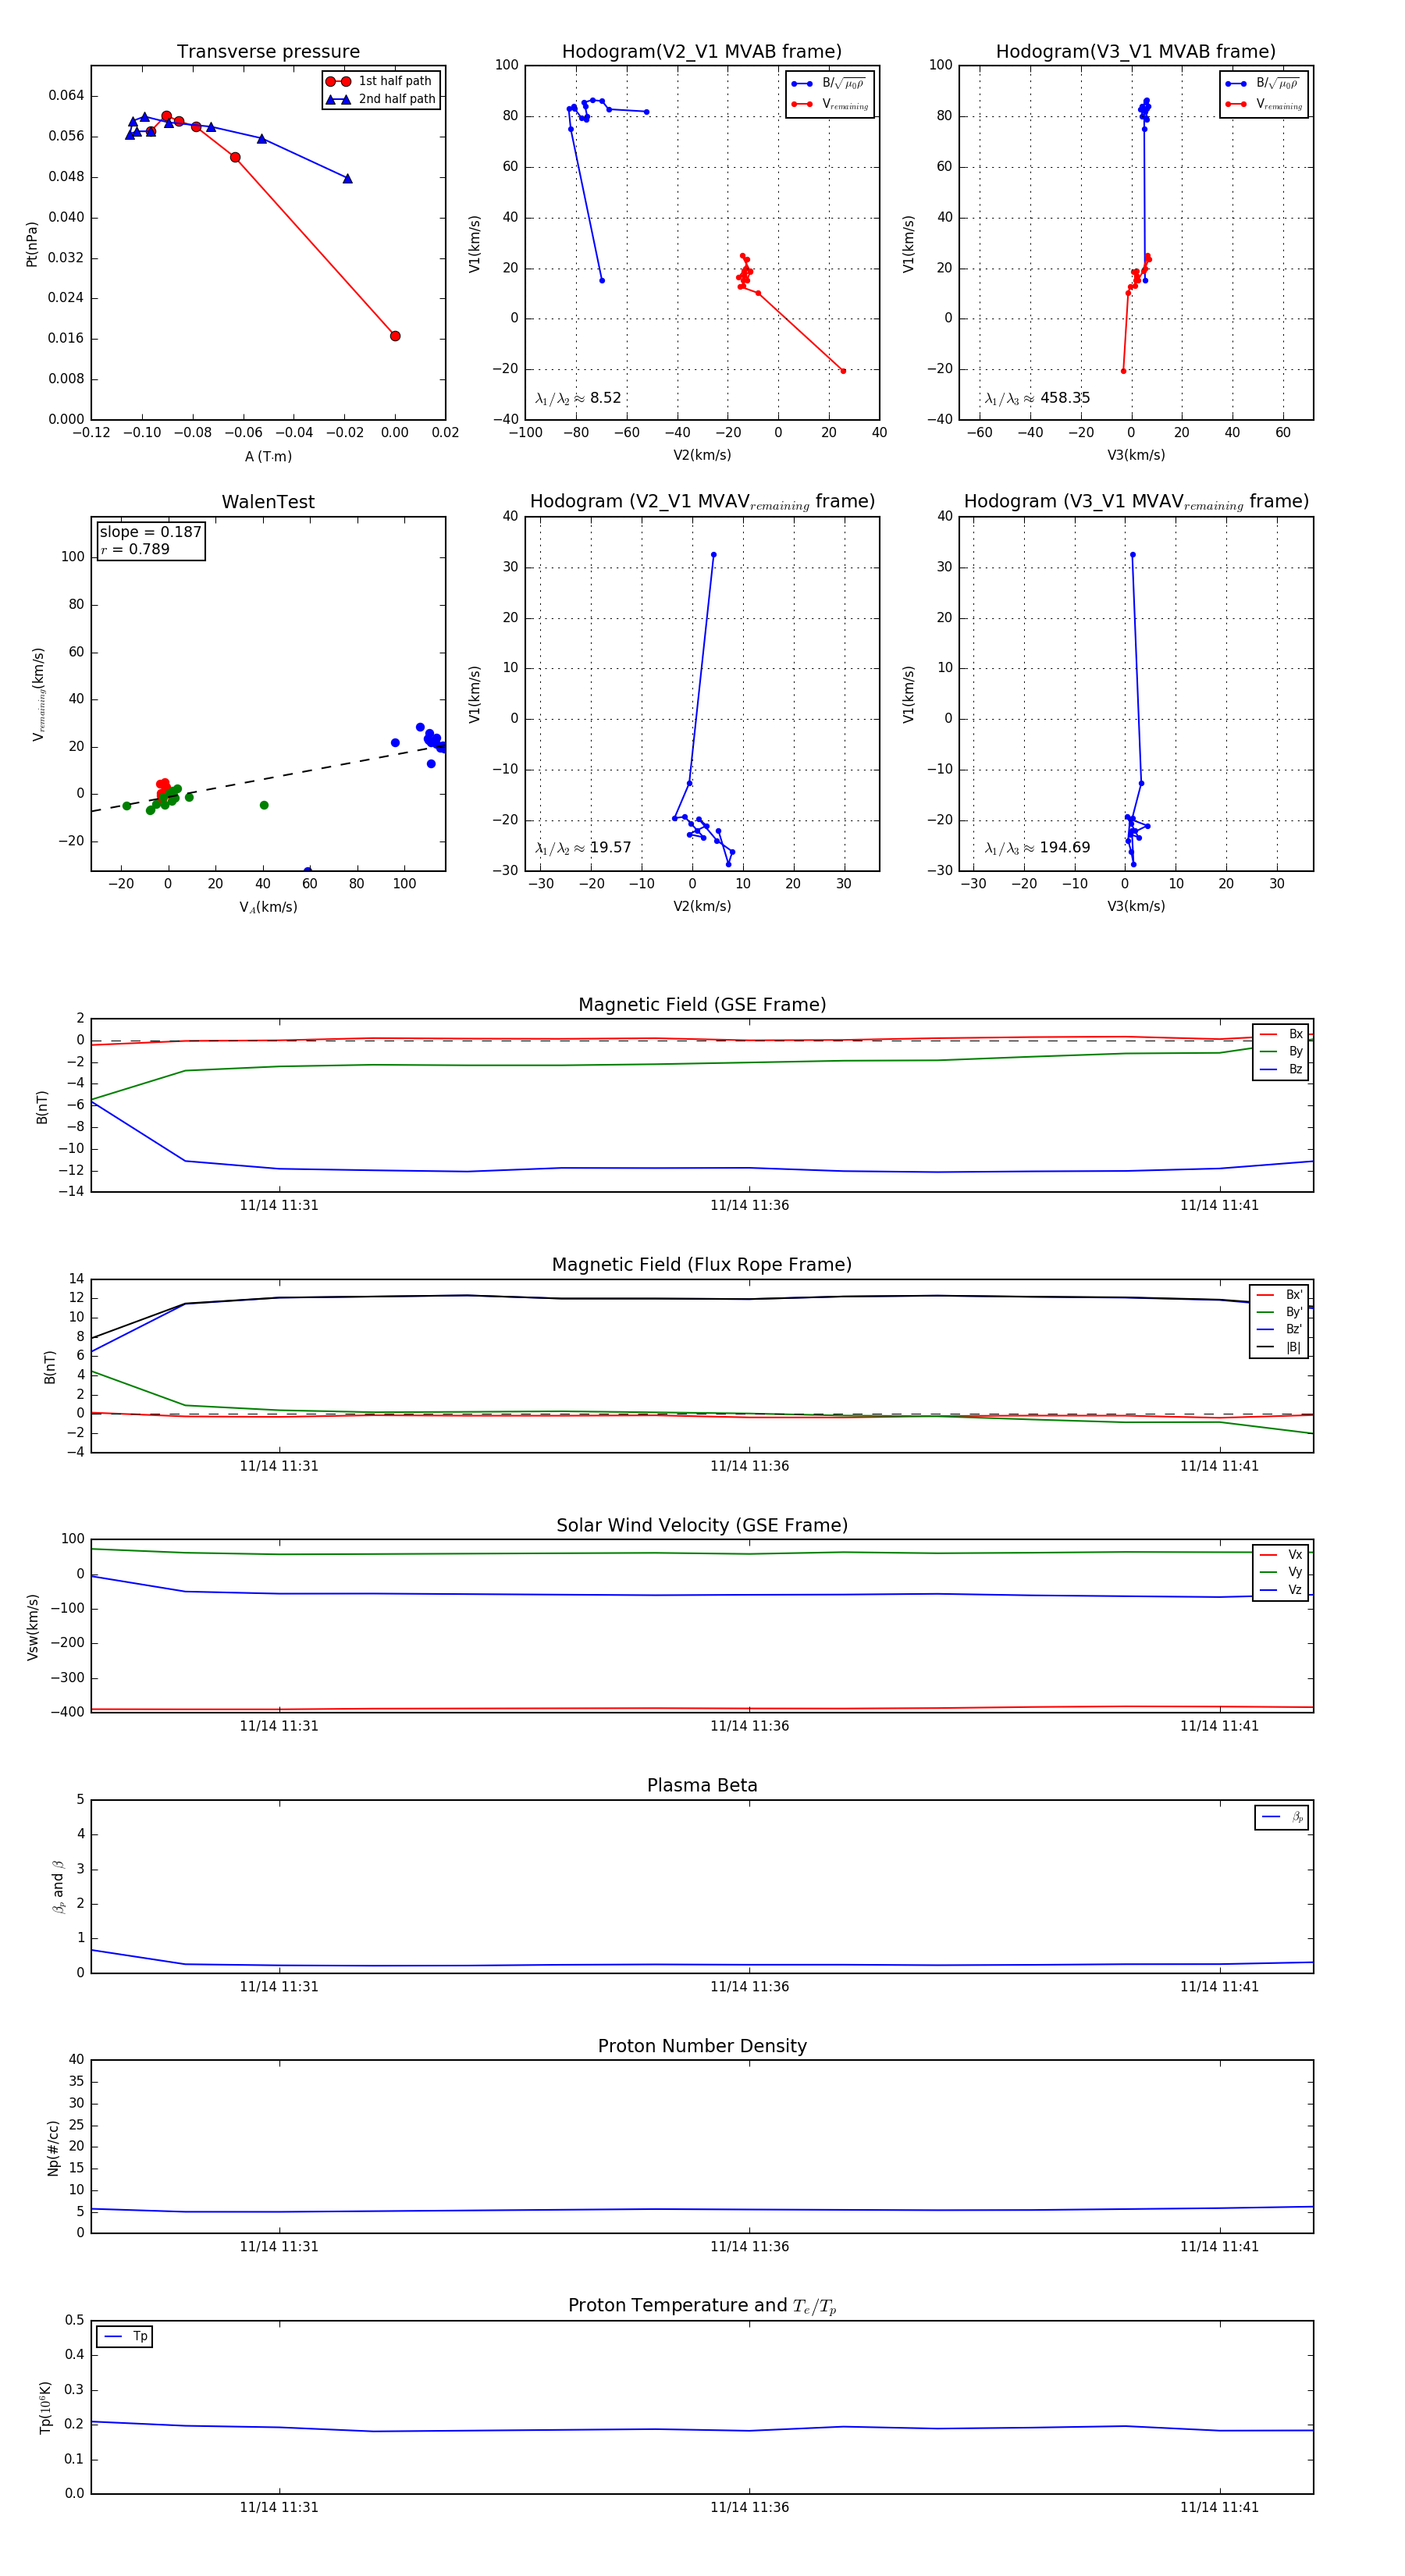Viewport: 1405px width, 2576px height.
Task: Click the "A (T·m)" x-axis label
Action: pyautogui.click(x=268, y=456)
